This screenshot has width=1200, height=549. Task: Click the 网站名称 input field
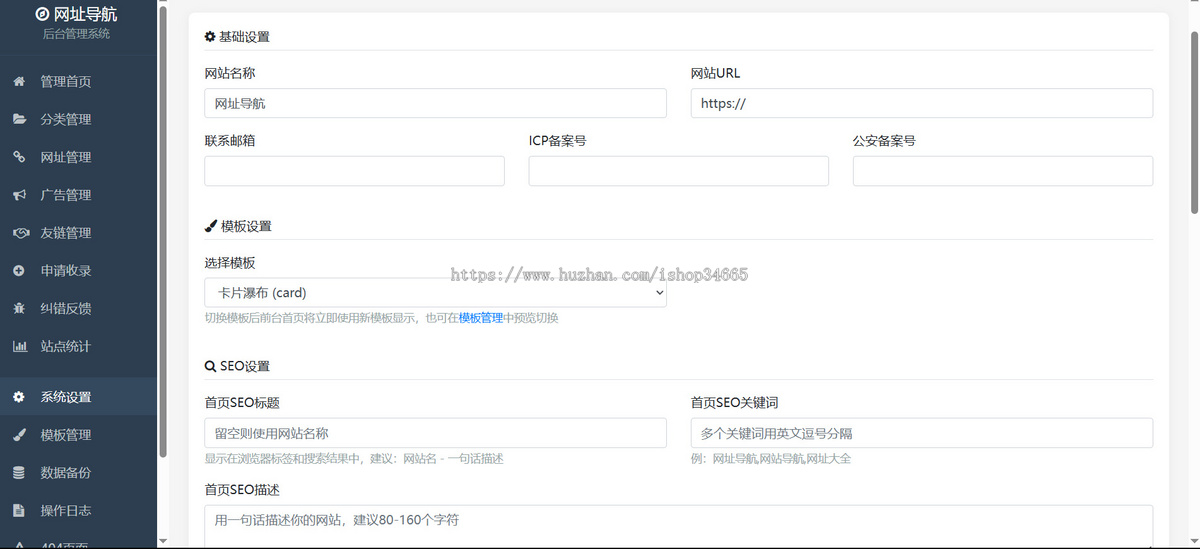point(435,103)
